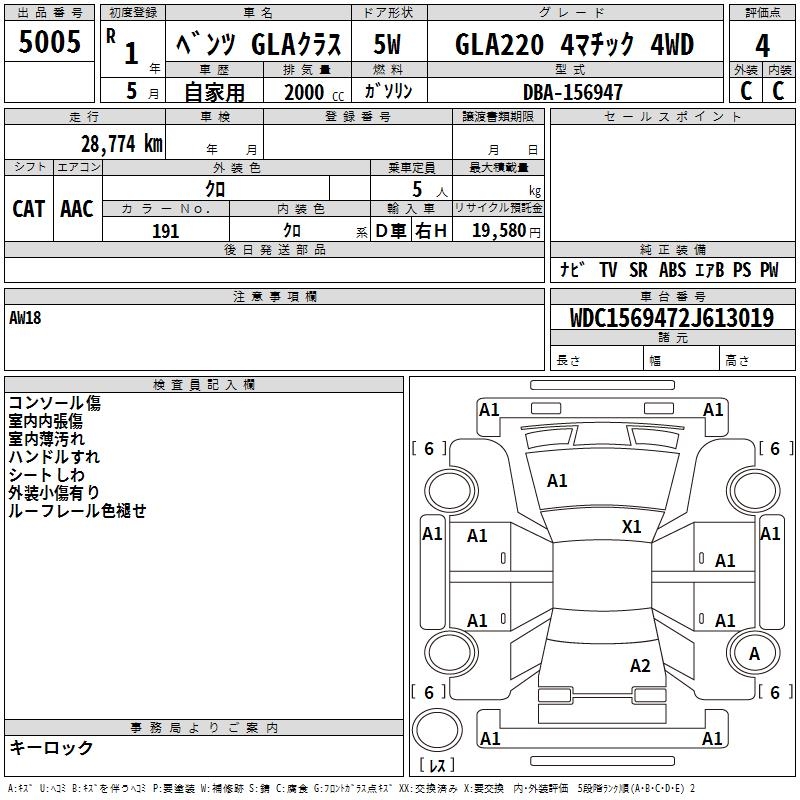Click the A1 mark on the hood
The height and width of the screenshot is (800, 800).
[x=557, y=481]
